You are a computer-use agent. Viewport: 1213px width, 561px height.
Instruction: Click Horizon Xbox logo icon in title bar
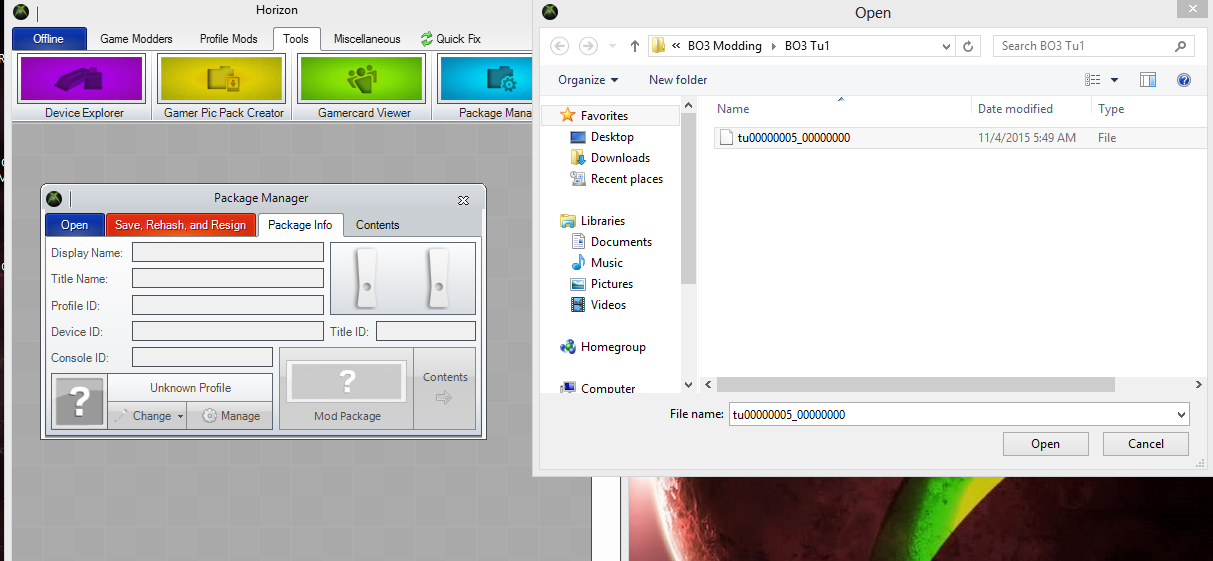pyautogui.click(x=21, y=11)
